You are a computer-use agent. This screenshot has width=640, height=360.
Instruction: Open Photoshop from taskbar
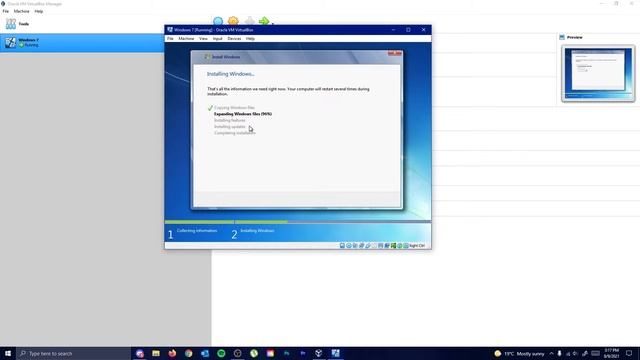click(x=287, y=353)
